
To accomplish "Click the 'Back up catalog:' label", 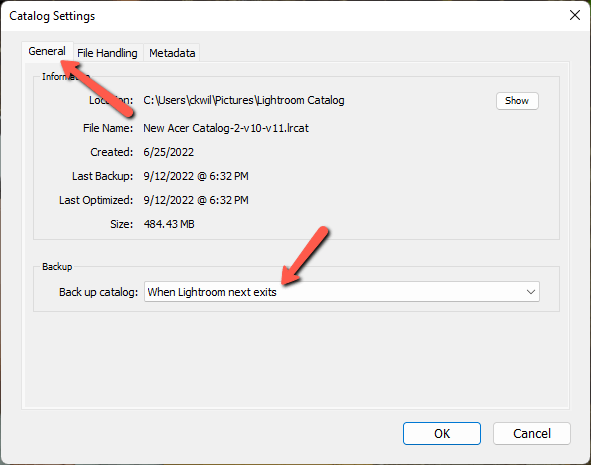I will [98, 292].
